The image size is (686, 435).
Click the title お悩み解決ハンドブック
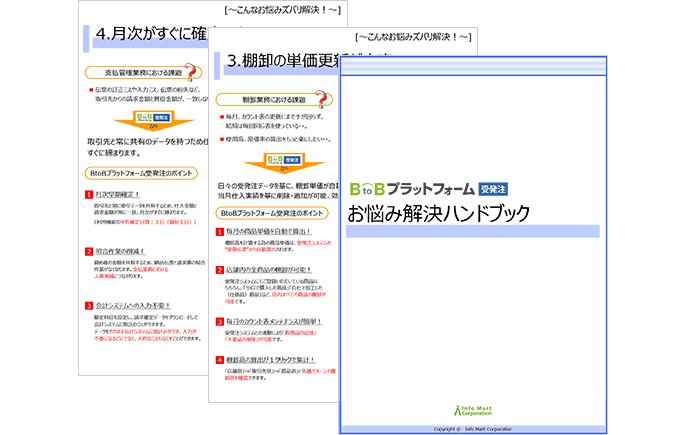pos(438,213)
